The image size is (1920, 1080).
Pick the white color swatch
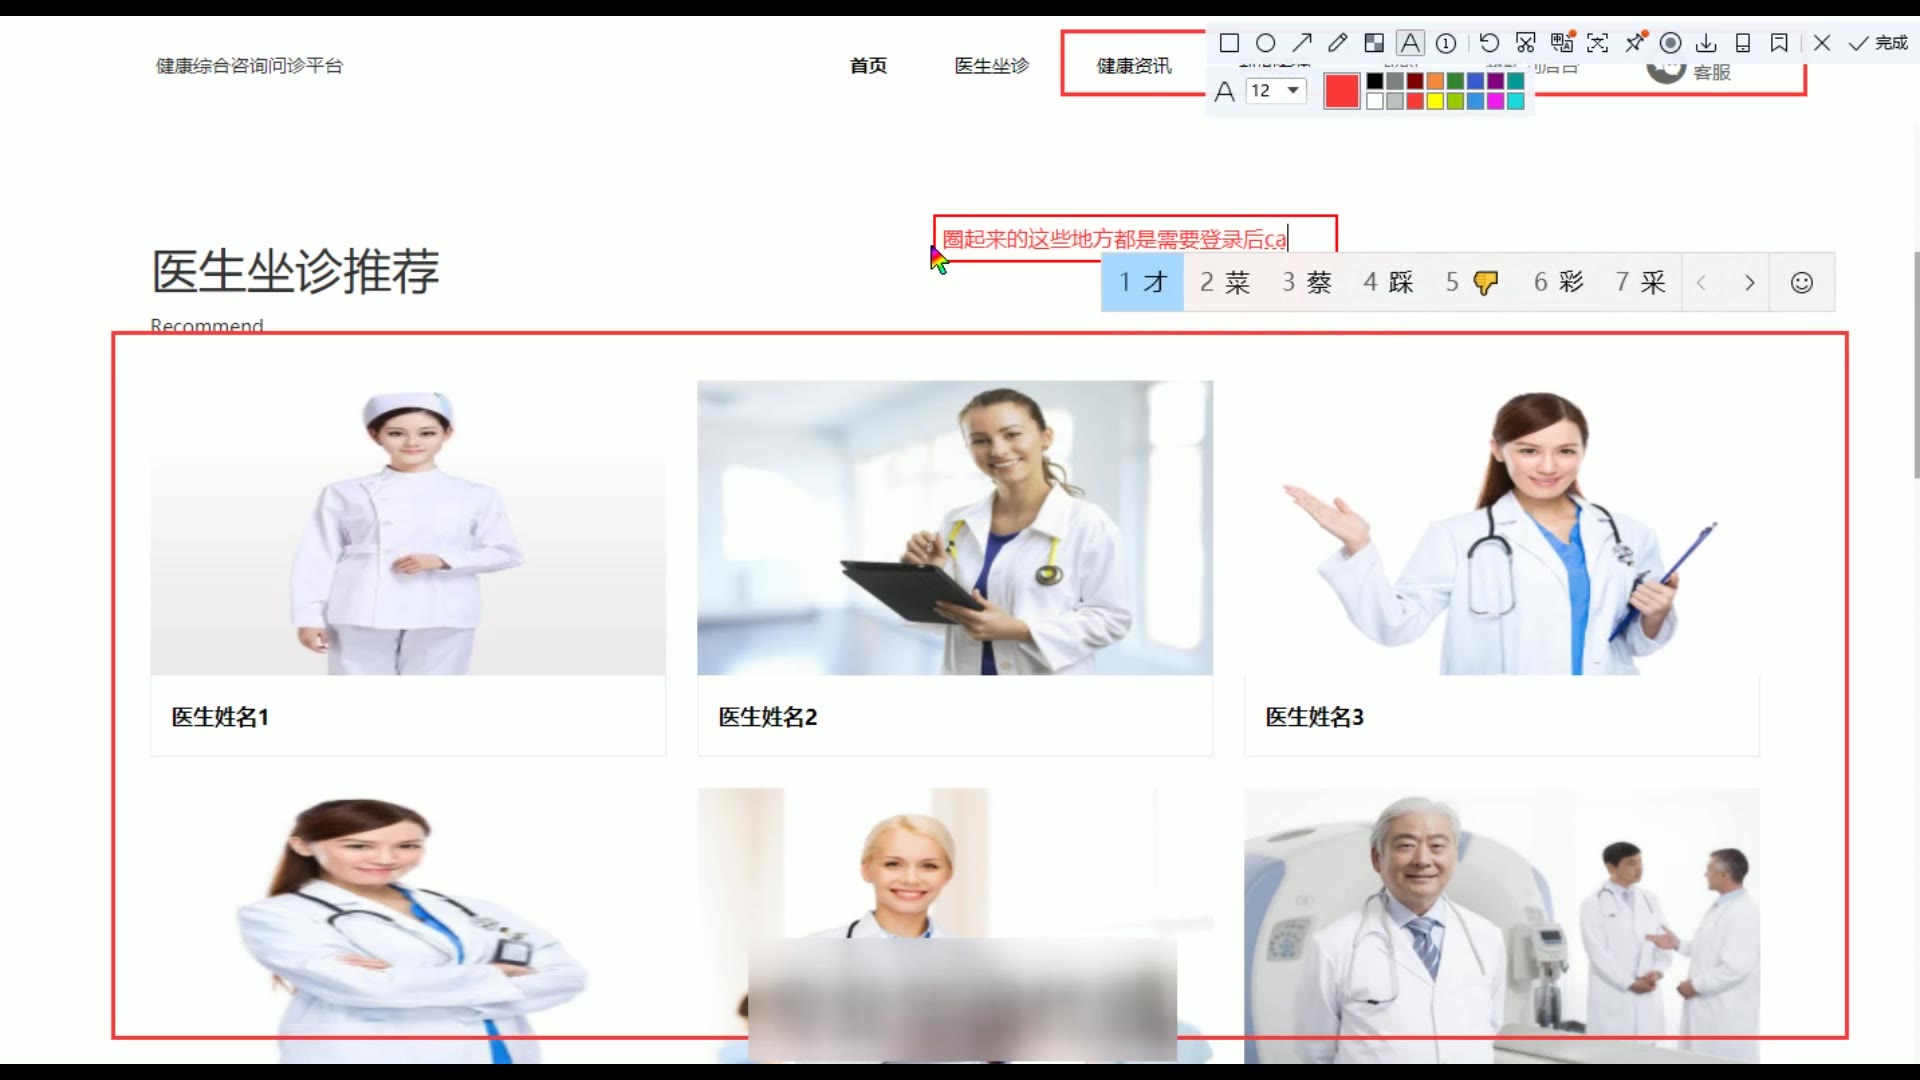click(x=1375, y=101)
